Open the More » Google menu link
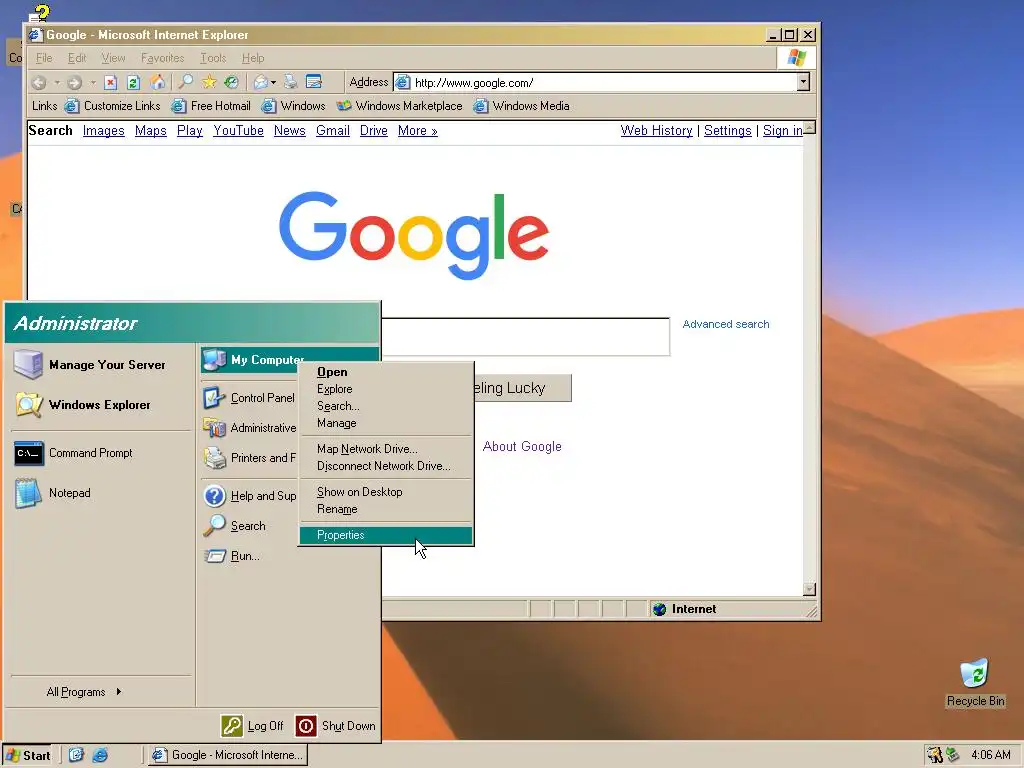The image size is (1024, 768). [x=417, y=131]
